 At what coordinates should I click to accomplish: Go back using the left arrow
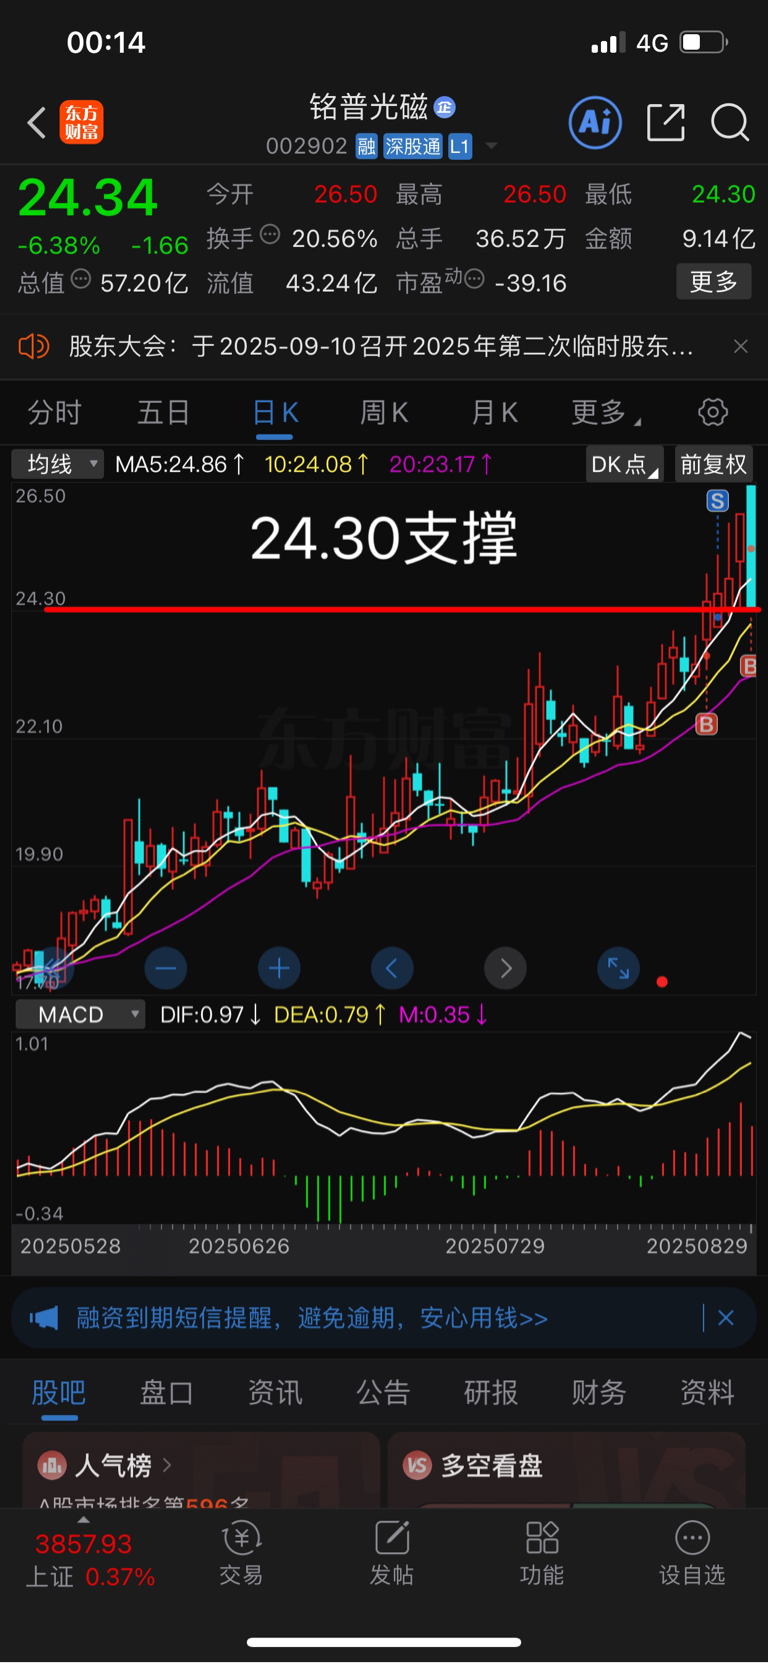pyautogui.click(x=37, y=123)
